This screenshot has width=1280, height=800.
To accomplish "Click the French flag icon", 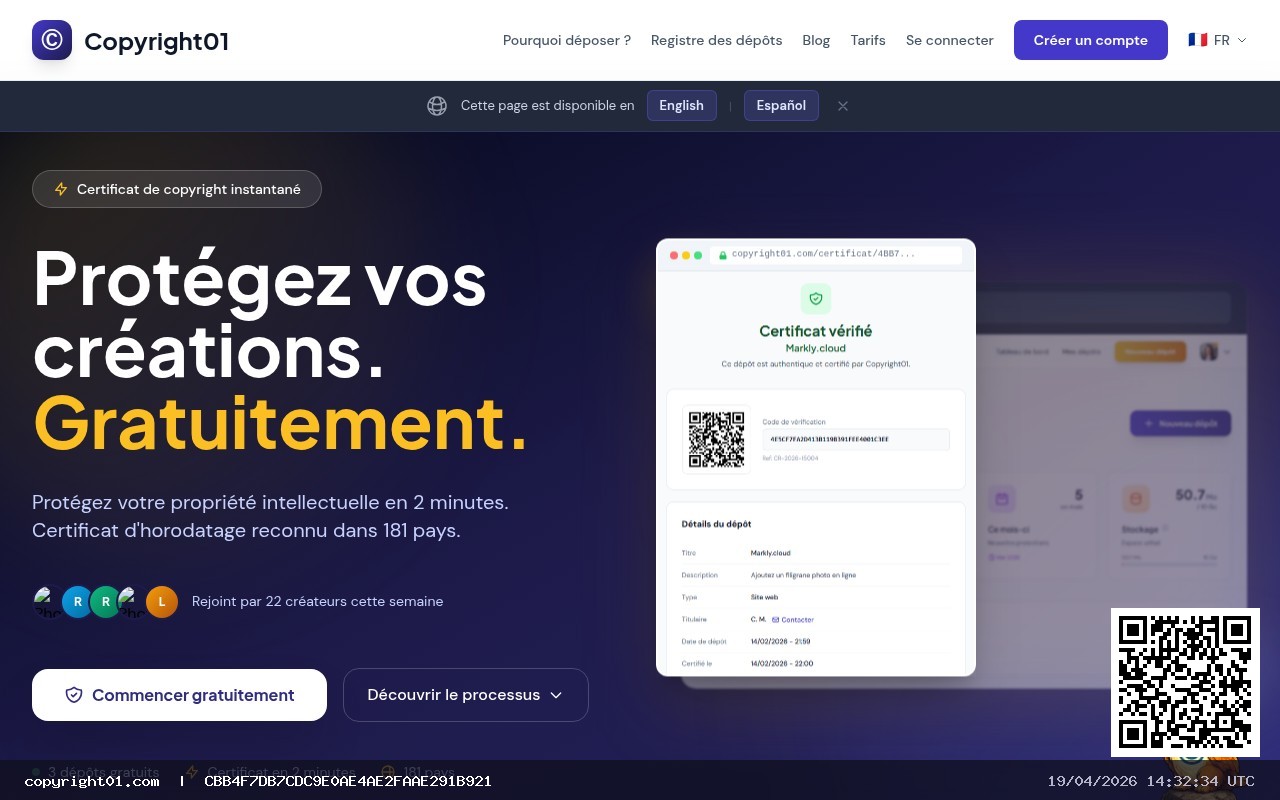I will tap(1197, 40).
